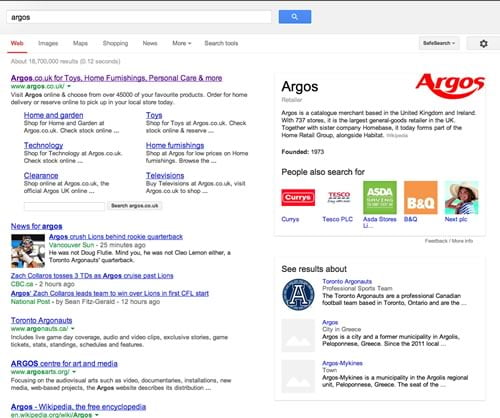Expand options arrow beside www.argonauts.ca
The image size is (500, 418).
pos(73,329)
